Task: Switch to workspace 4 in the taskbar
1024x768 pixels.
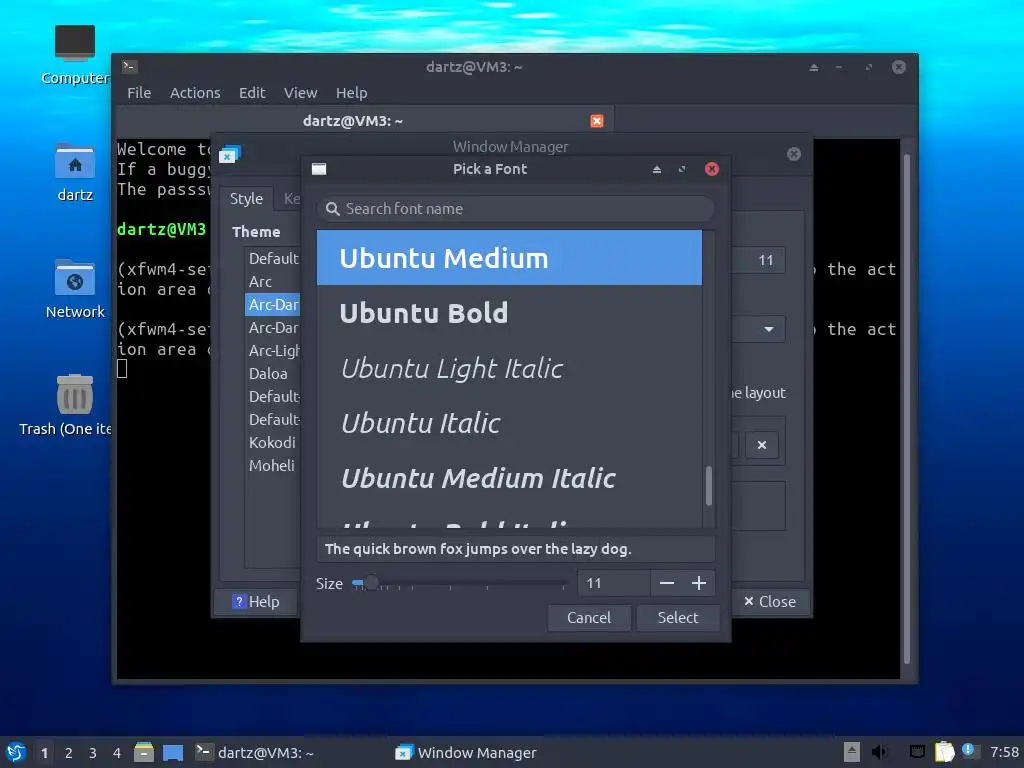Action: [117, 753]
